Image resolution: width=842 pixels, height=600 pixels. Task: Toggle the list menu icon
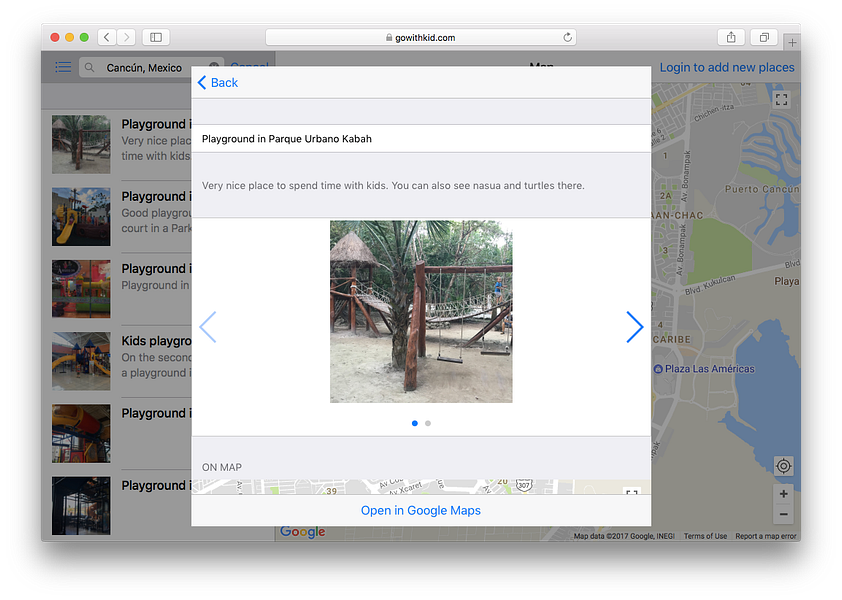(x=63, y=67)
